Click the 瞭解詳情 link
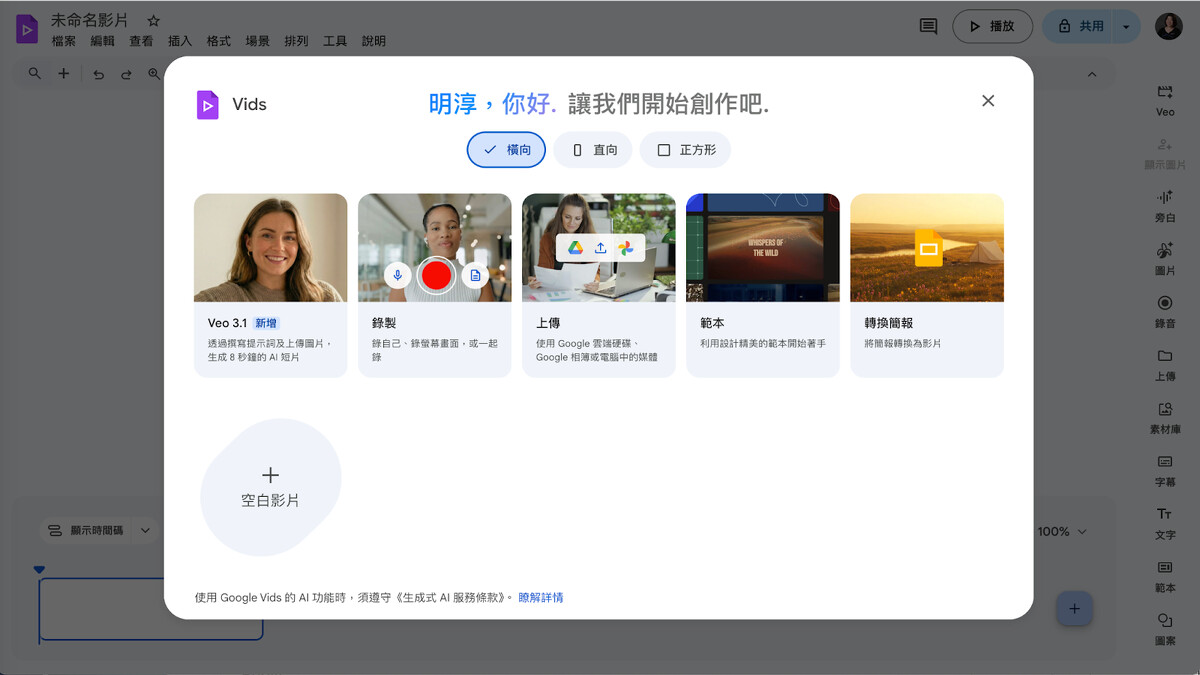Image resolution: width=1200 pixels, height=675 pixels. 540,598
